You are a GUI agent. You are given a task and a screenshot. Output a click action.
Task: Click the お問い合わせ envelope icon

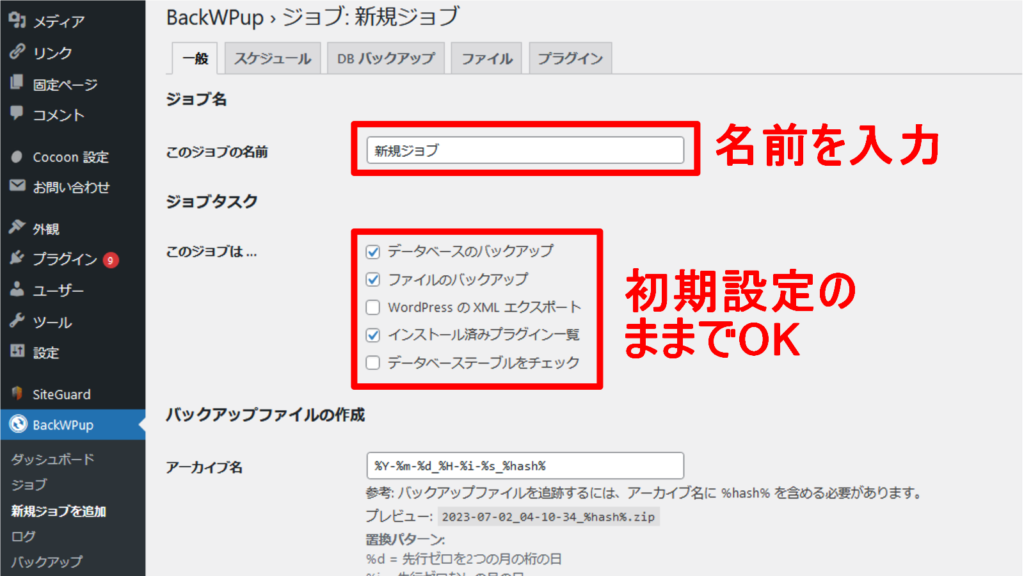(17, 187)
